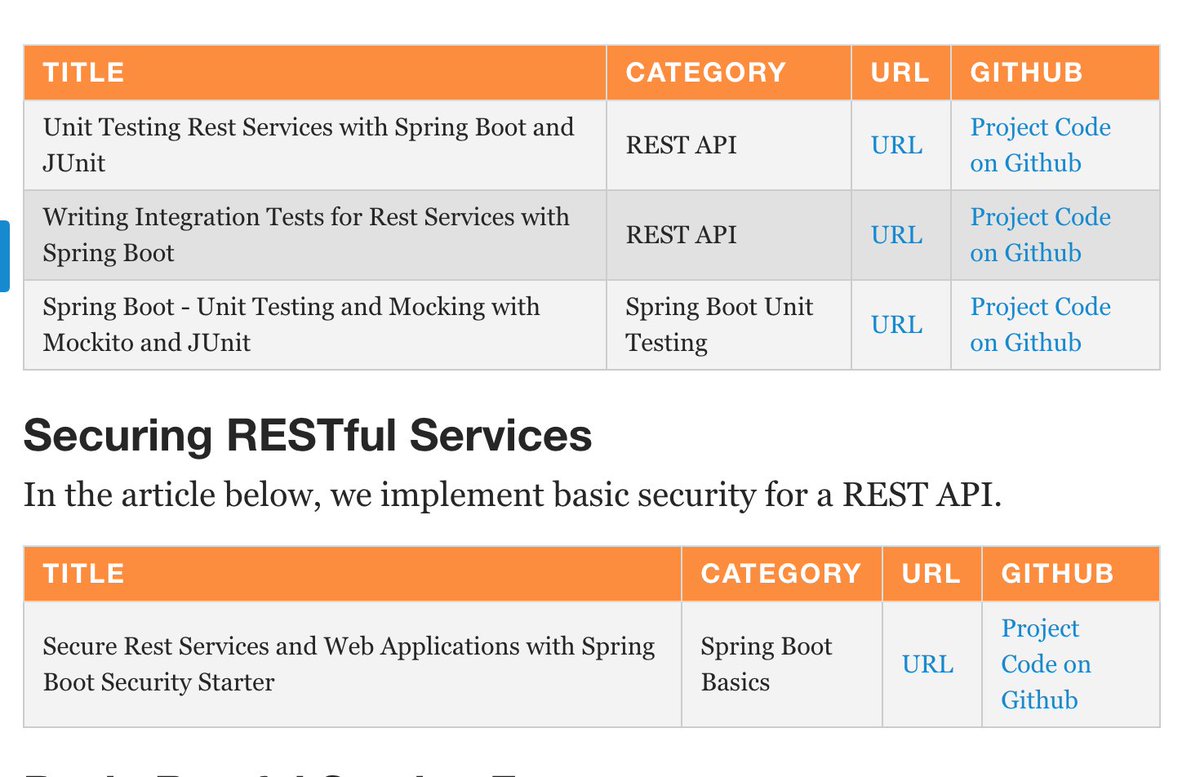Open URL link for Unit Testing Rest Services row
Viewport: 1200px width, 777px height.
(x=897, y=145)
